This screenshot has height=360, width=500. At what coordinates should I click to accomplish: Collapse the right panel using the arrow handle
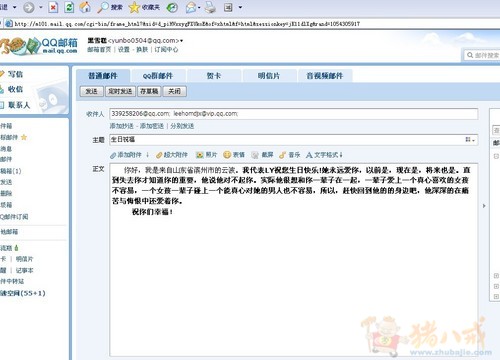(484, 206)
